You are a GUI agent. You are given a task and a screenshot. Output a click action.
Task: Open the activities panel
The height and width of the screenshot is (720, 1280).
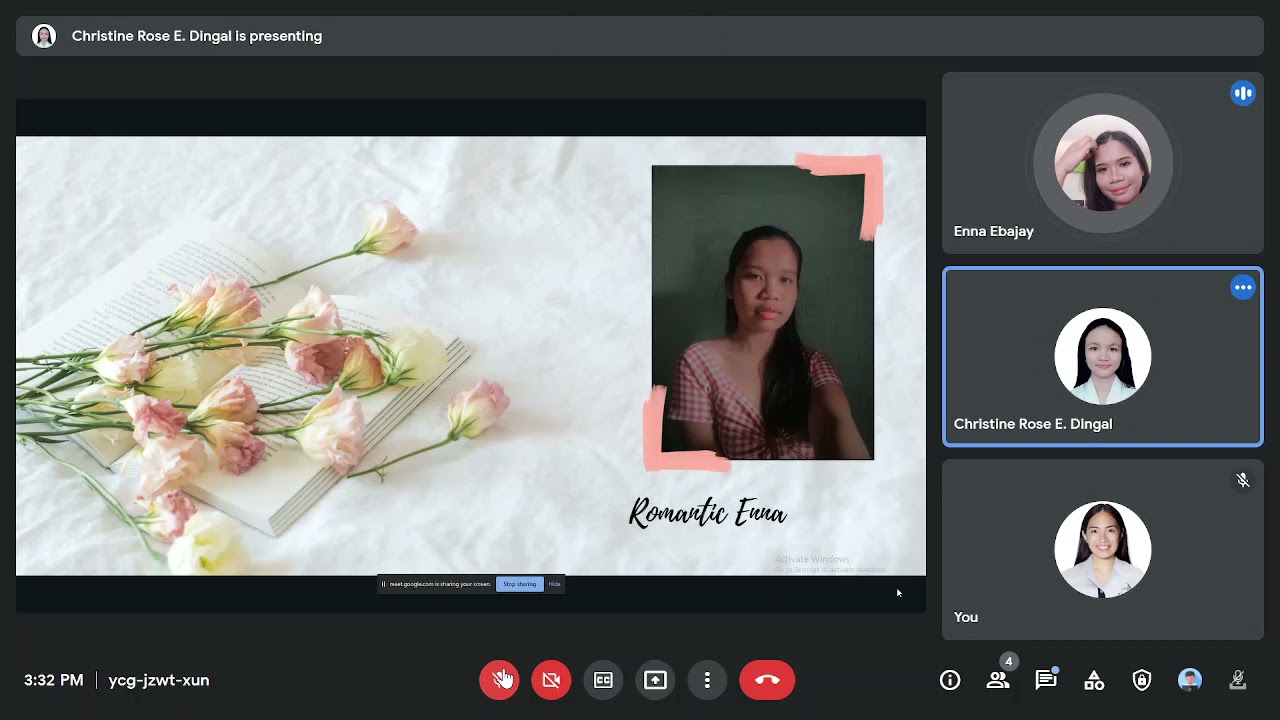point(1094,680)
